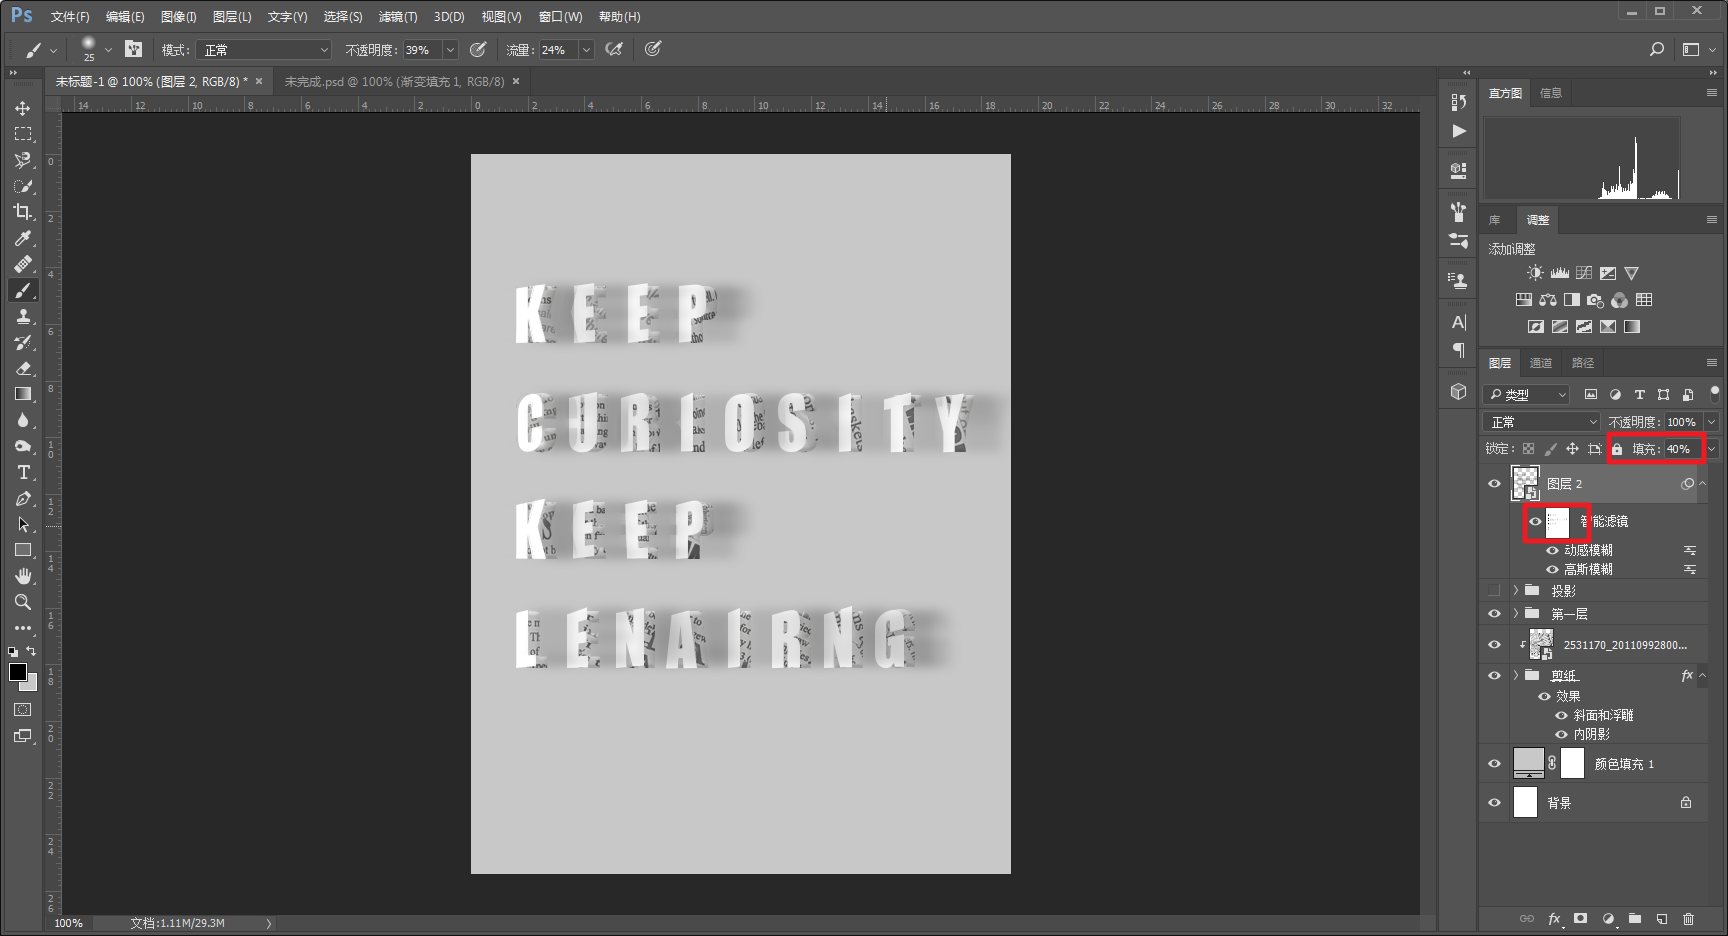Toggle the brush panel icon in options bar

pos(133,49)
